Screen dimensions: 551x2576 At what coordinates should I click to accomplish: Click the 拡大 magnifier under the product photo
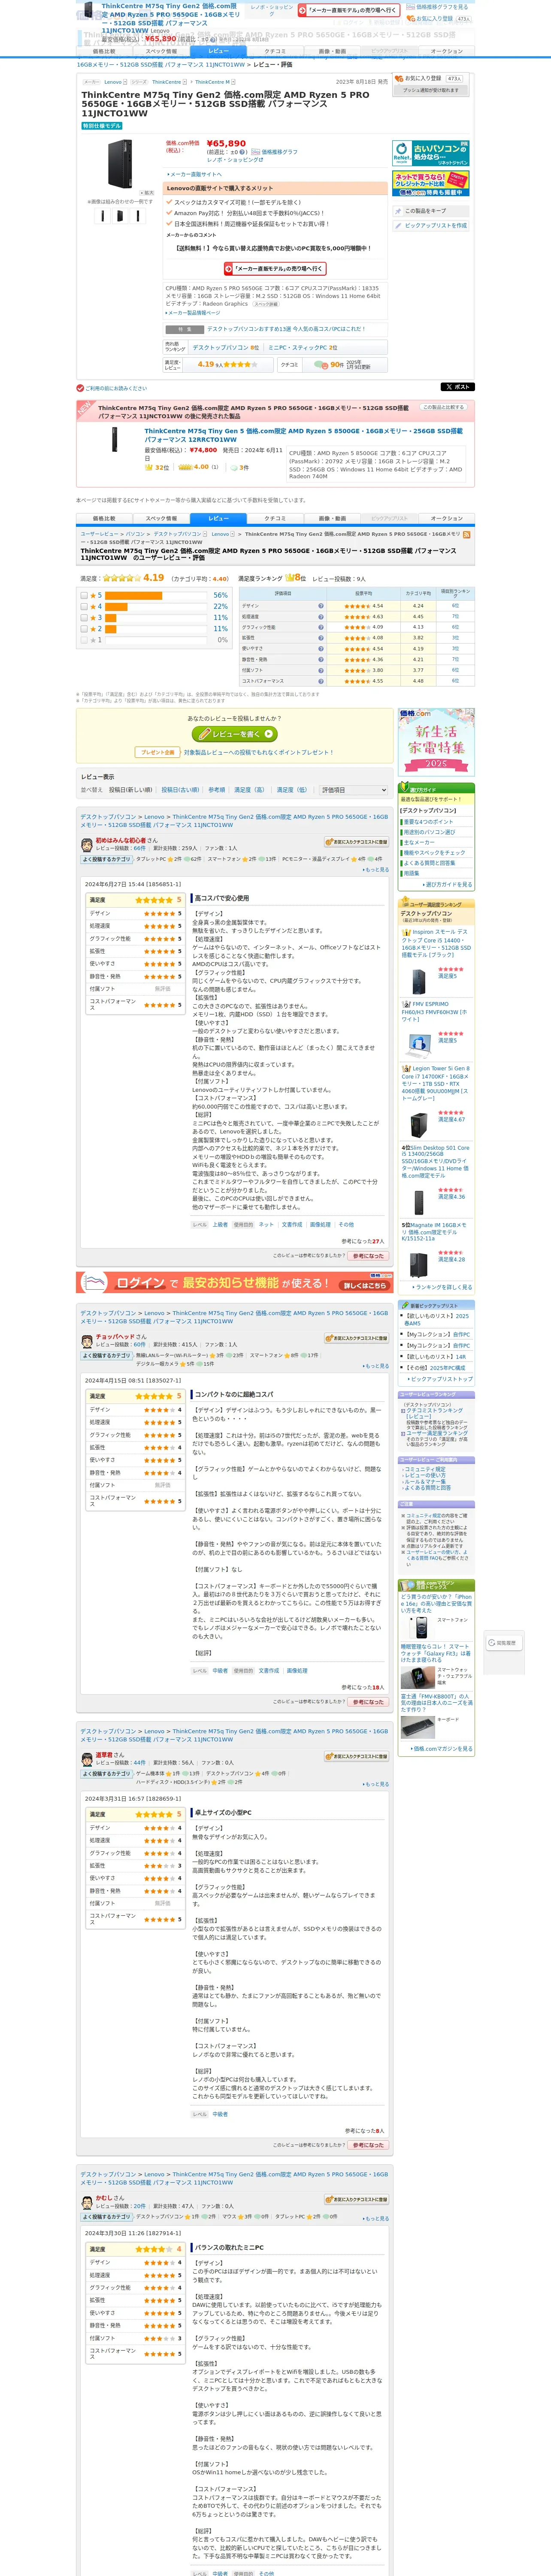pyautogui.click(x=147, y=193)
